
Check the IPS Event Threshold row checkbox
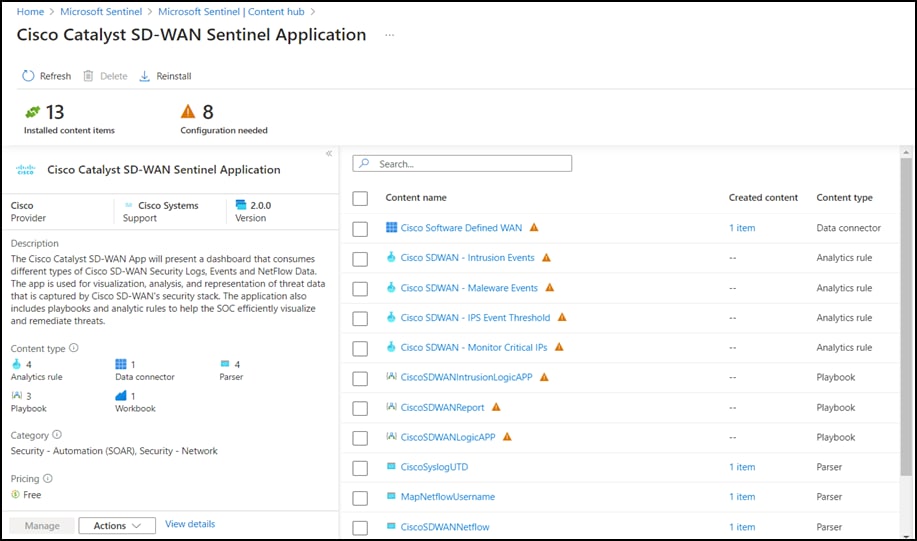[x=360, y=318]
